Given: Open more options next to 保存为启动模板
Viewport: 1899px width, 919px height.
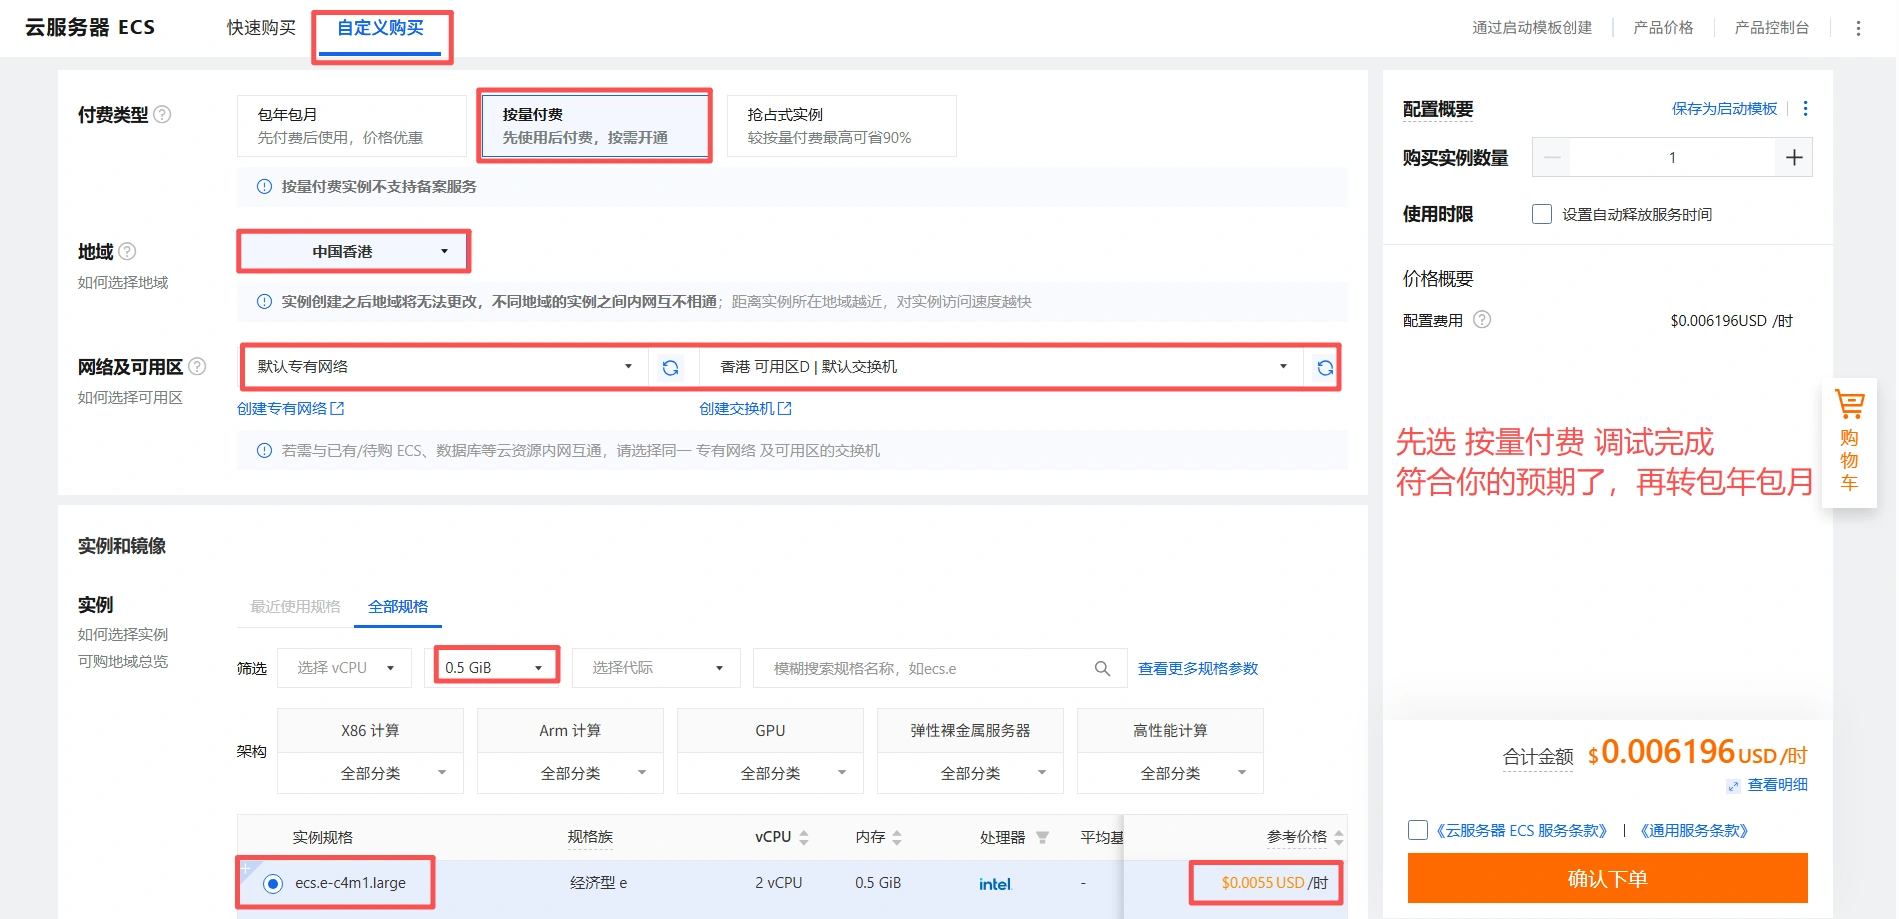Looking at the screenshot, I should pyautogui.click(x=1805, y=108).
